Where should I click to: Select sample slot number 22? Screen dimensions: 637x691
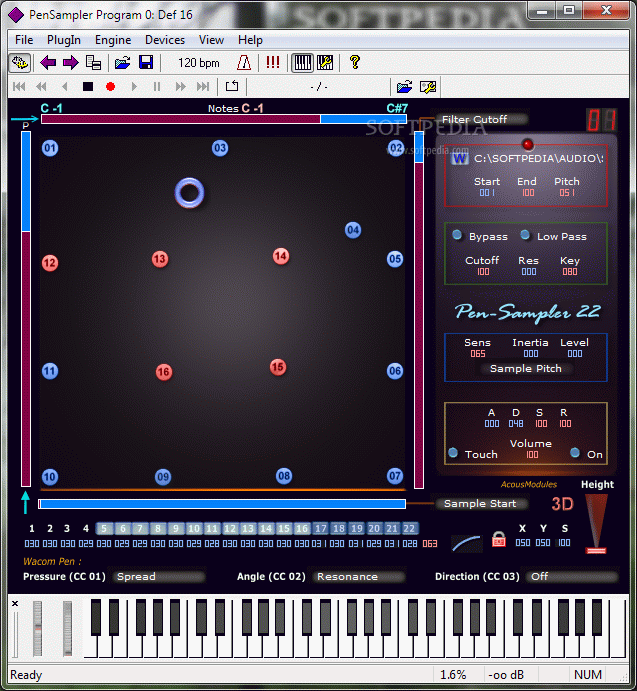tap(409, 528)
